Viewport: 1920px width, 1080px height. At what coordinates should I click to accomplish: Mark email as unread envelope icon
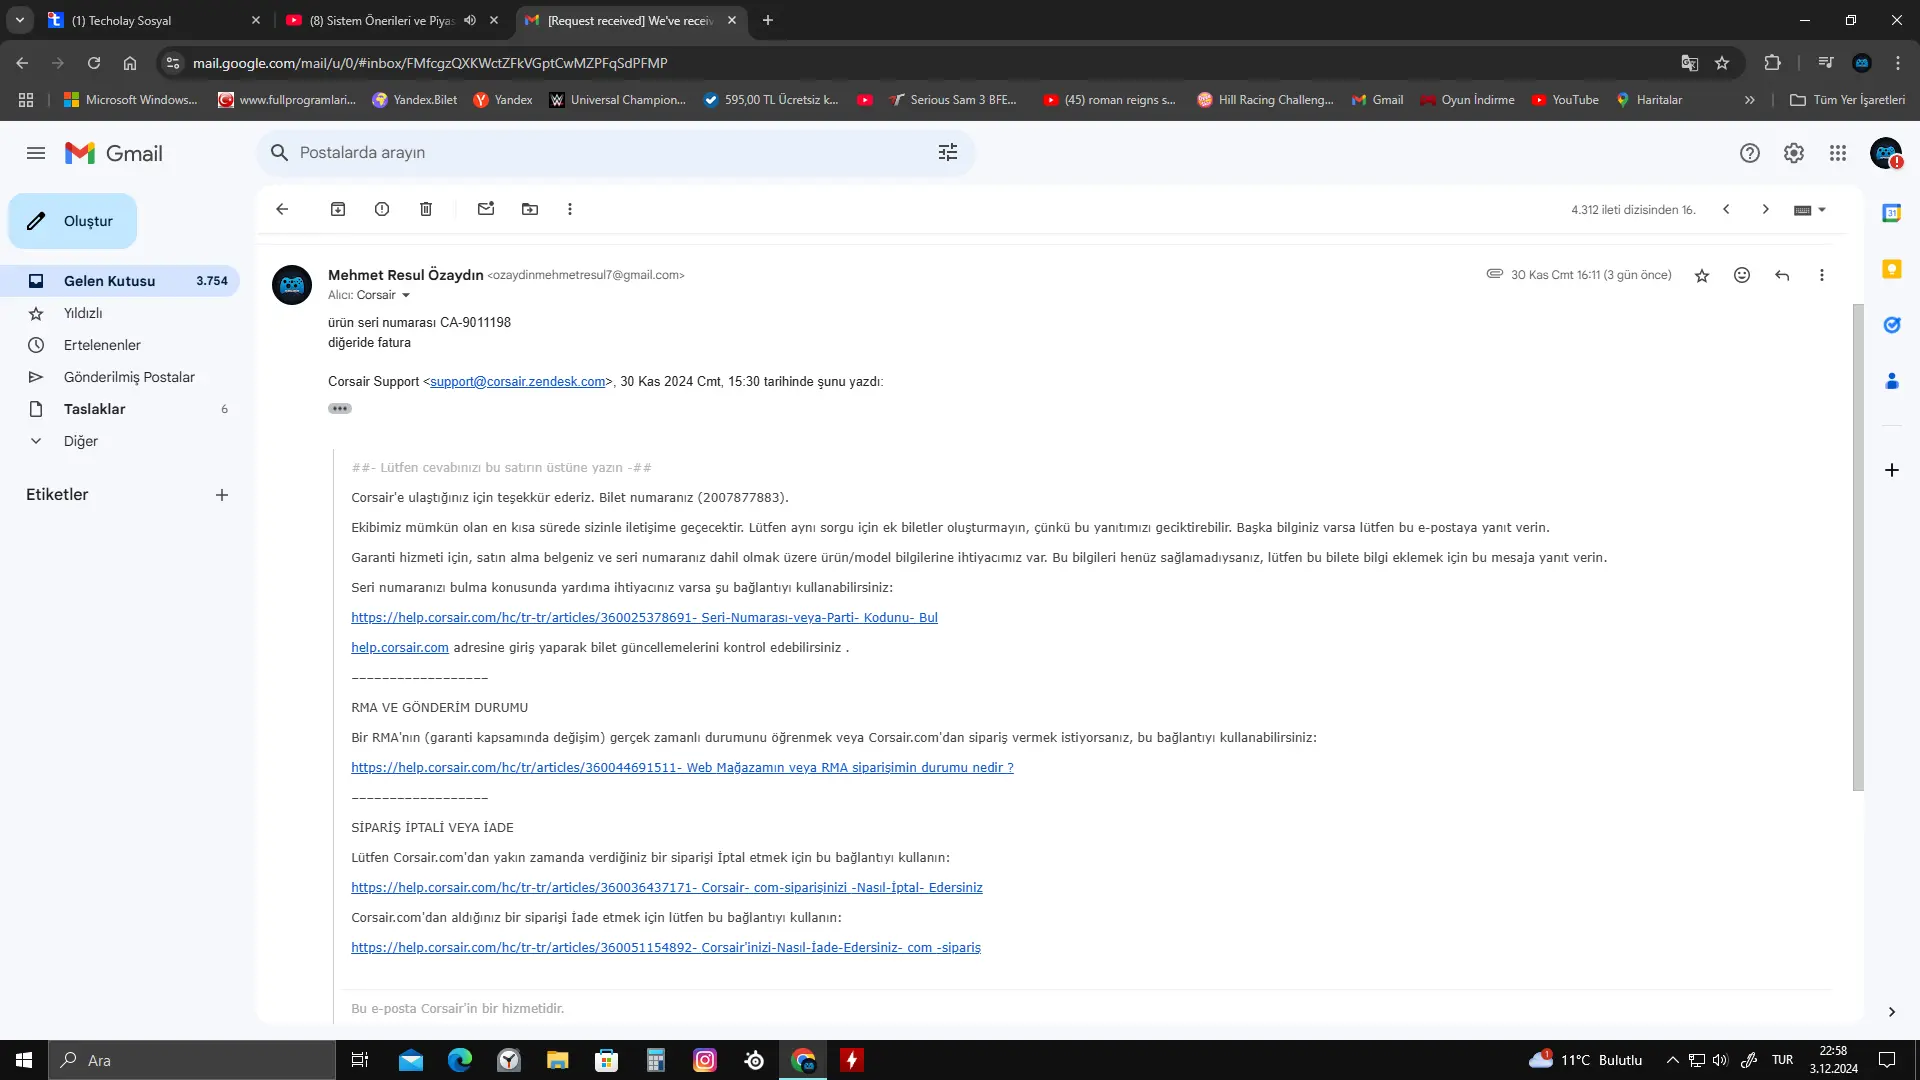486,209
